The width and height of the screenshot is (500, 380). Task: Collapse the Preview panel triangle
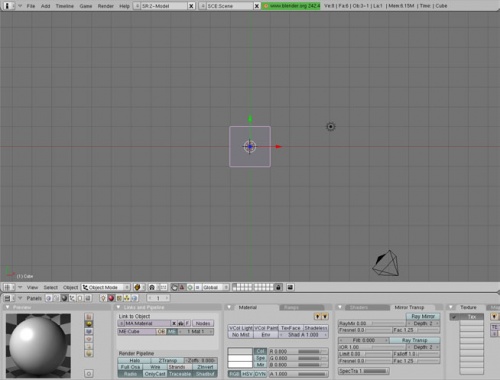click(8, 307)
